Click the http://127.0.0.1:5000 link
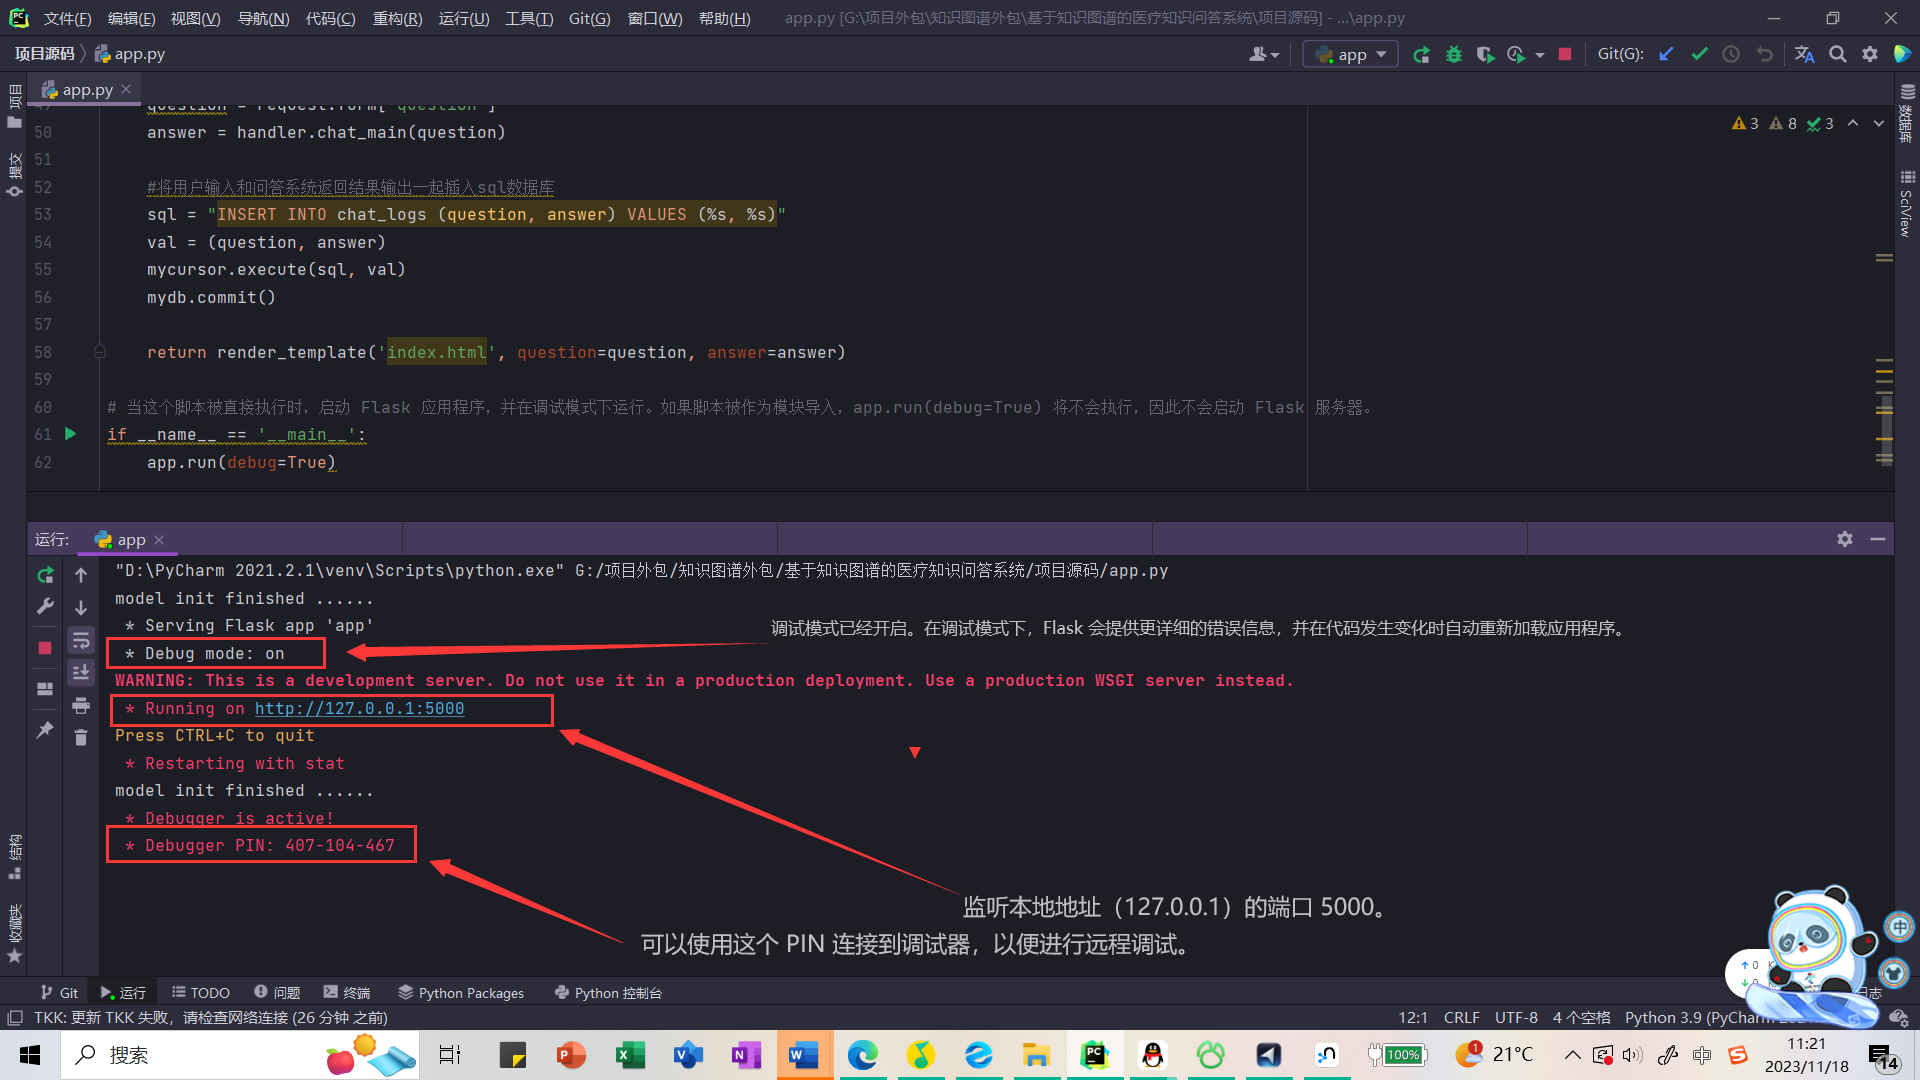The image size is (1920, 1080). pyautogui.click(x=359, y=708)
